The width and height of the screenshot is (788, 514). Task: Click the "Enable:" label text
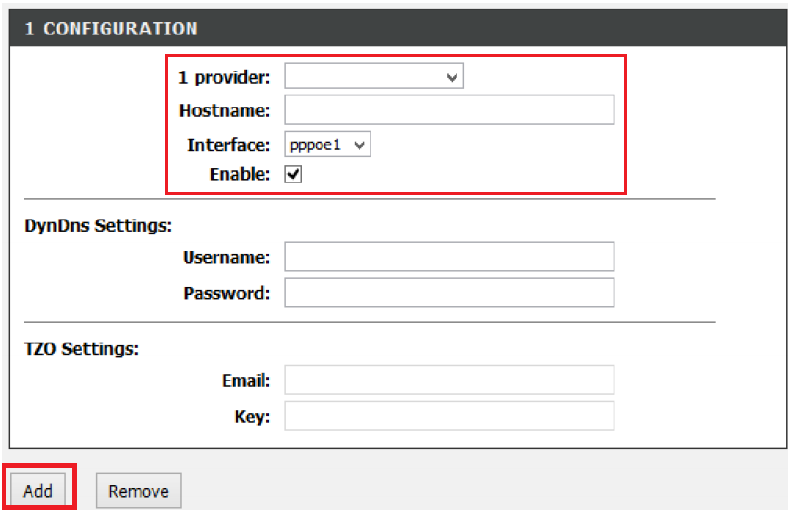coord(240,174)
